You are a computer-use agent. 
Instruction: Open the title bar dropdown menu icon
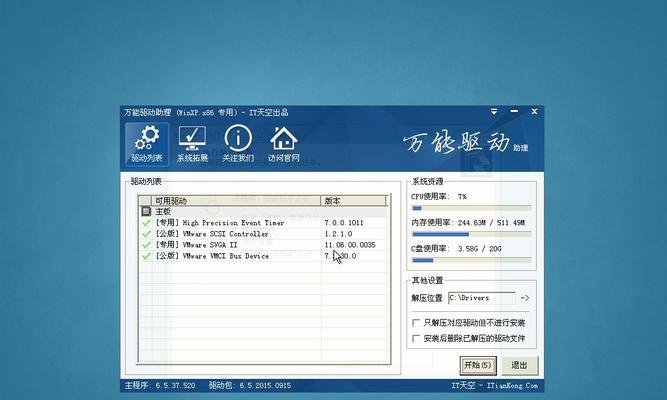coord(494,111)
